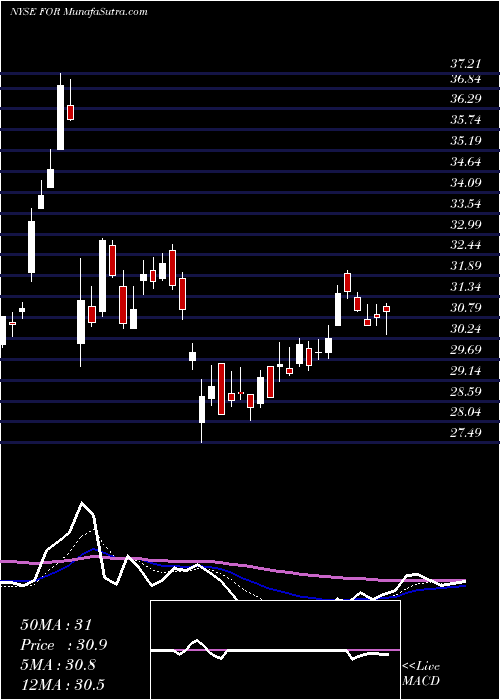Click the 35.74 price axis label
This screenshot has height=700, width=500.
(466, 120)
